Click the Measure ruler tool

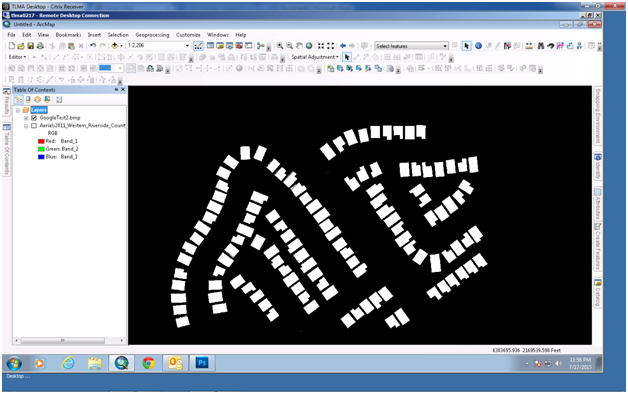529,46
